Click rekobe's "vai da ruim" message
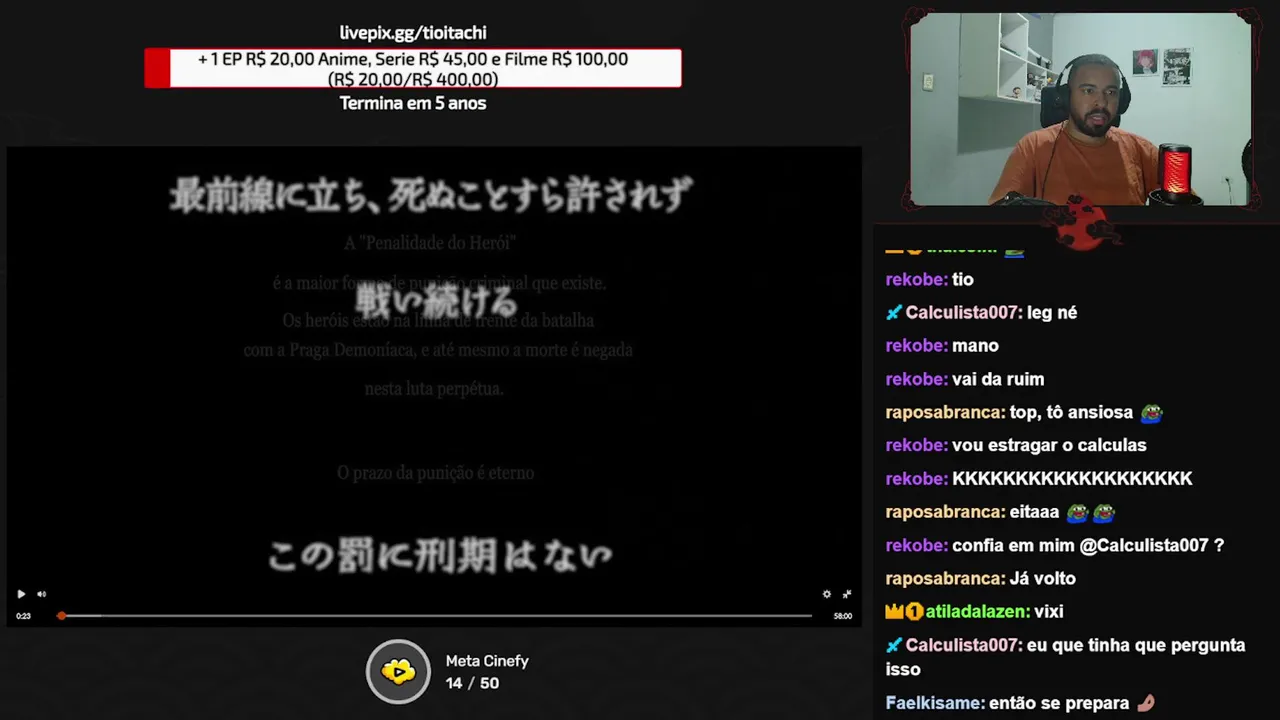This screenshot has height=720, width=1280. [965, 379]
